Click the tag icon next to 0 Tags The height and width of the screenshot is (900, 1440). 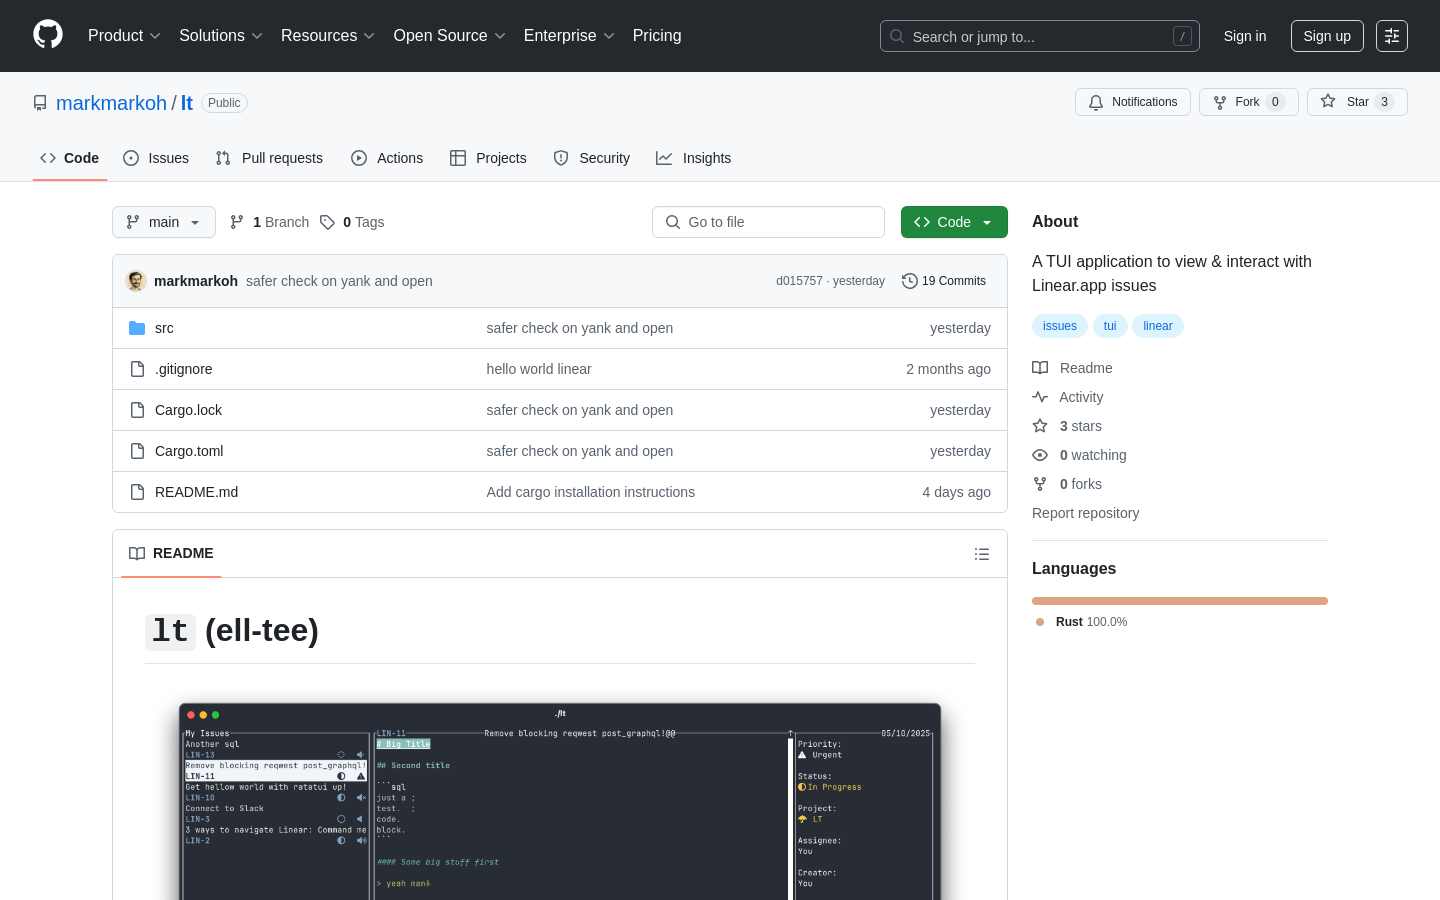coord(327,222)
